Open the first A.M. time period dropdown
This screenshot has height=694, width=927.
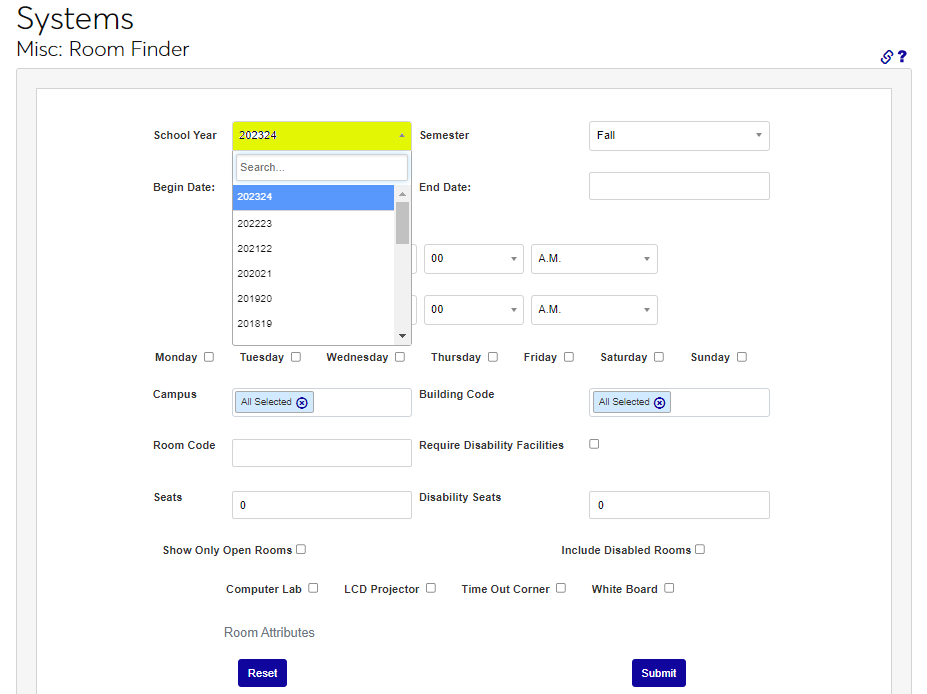594,258
